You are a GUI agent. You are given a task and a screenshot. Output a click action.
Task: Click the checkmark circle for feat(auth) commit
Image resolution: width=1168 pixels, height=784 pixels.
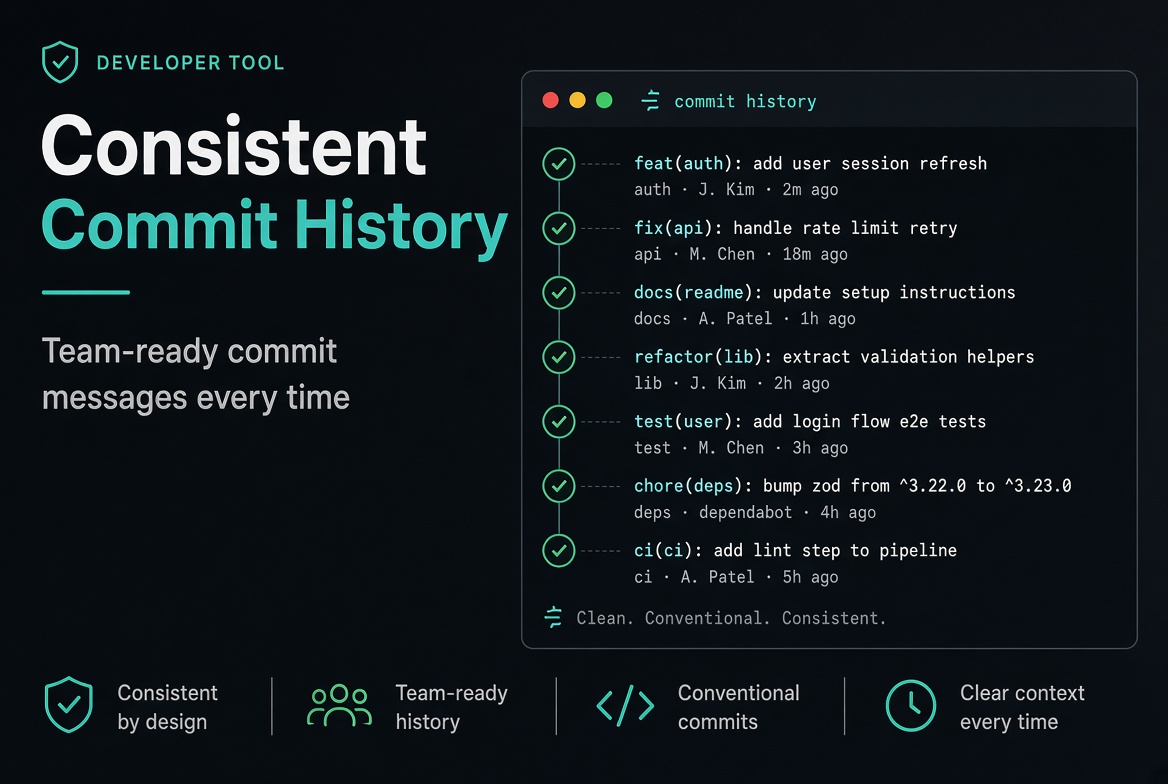coord(559,164)
